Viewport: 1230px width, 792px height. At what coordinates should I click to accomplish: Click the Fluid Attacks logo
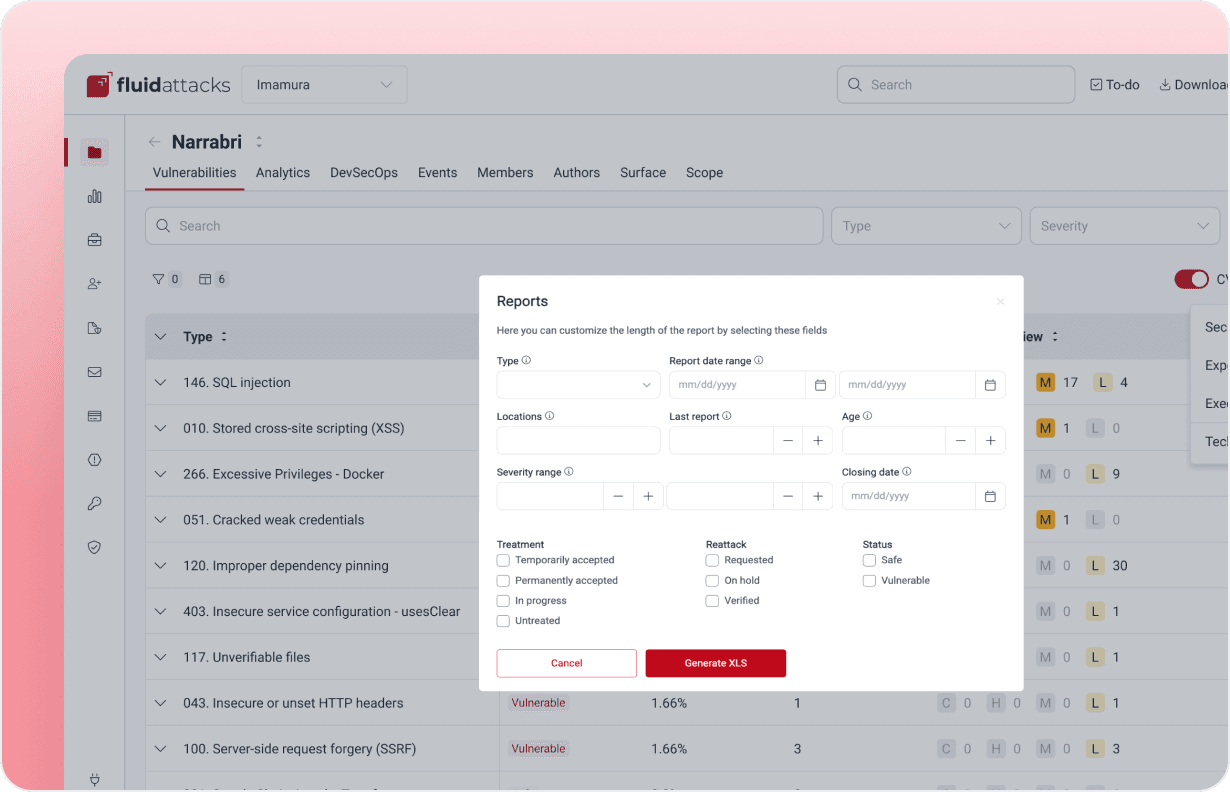(x=158, y=85)
